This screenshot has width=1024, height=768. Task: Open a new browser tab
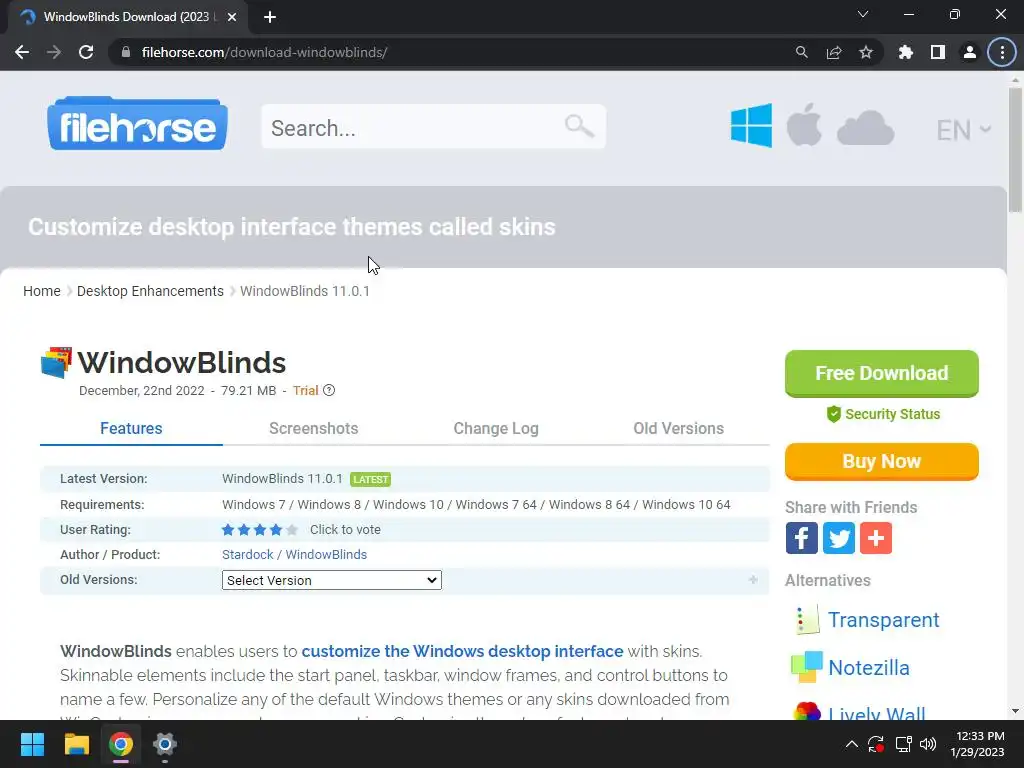click(x=270, y=17)
